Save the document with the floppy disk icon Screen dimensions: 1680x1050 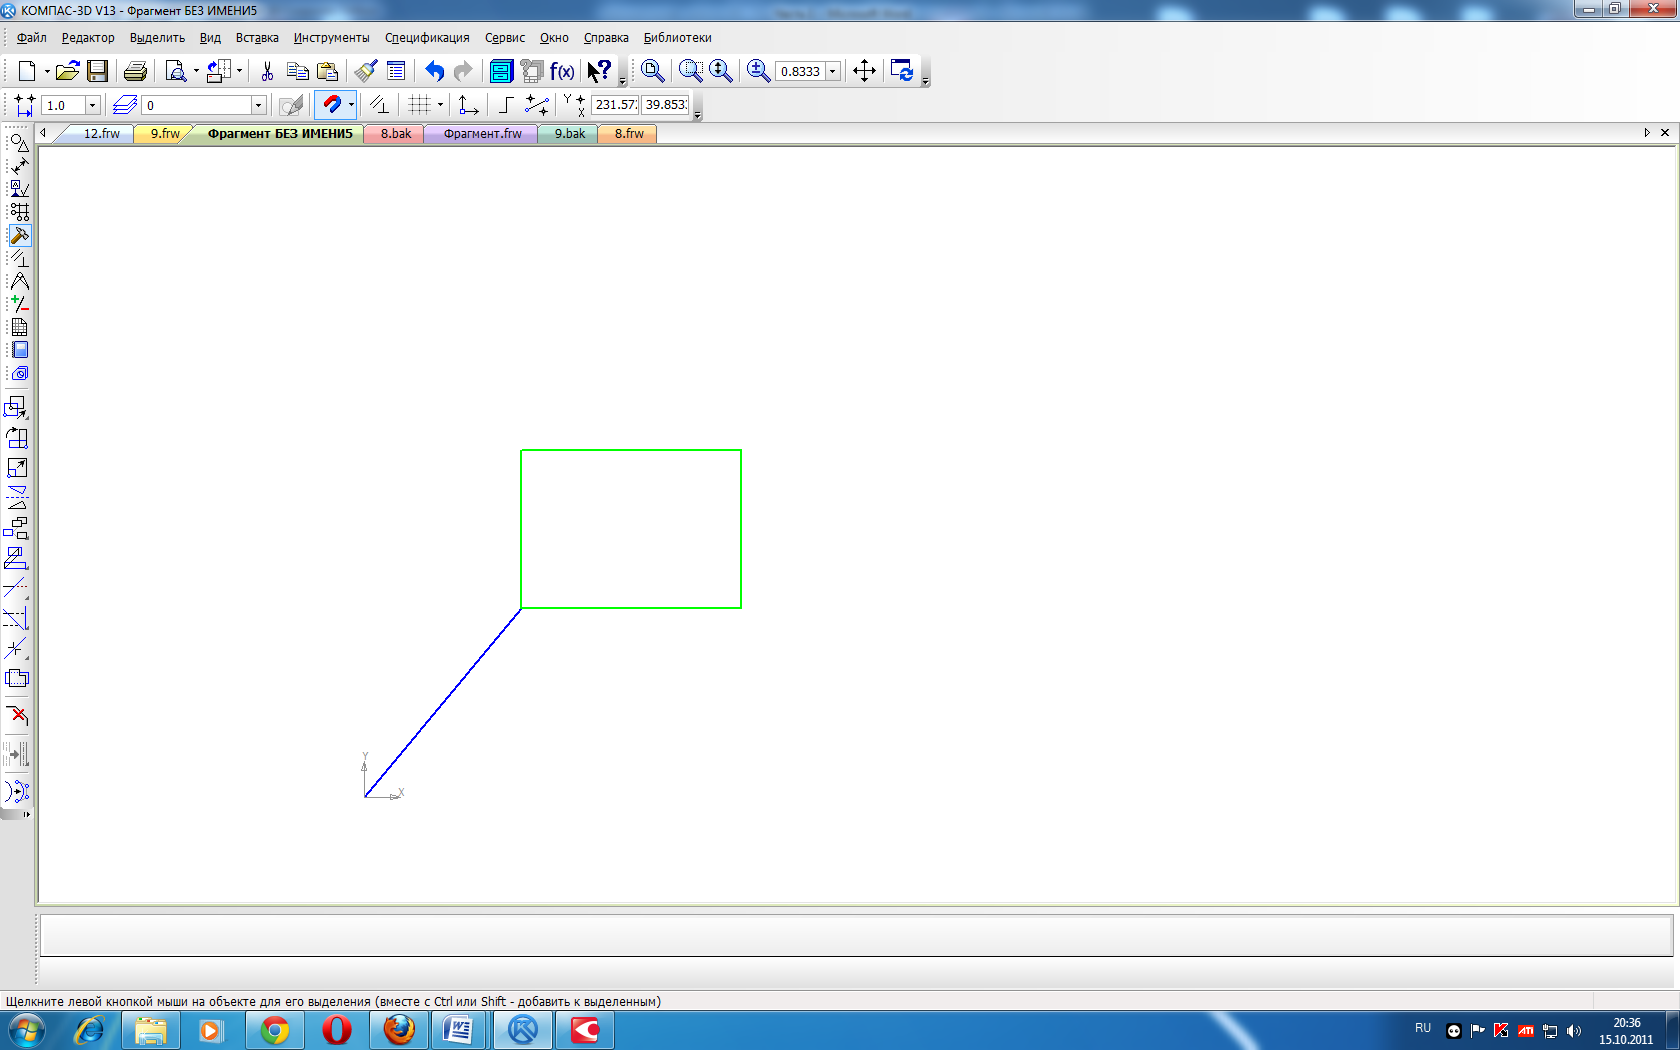coord(97,71)
